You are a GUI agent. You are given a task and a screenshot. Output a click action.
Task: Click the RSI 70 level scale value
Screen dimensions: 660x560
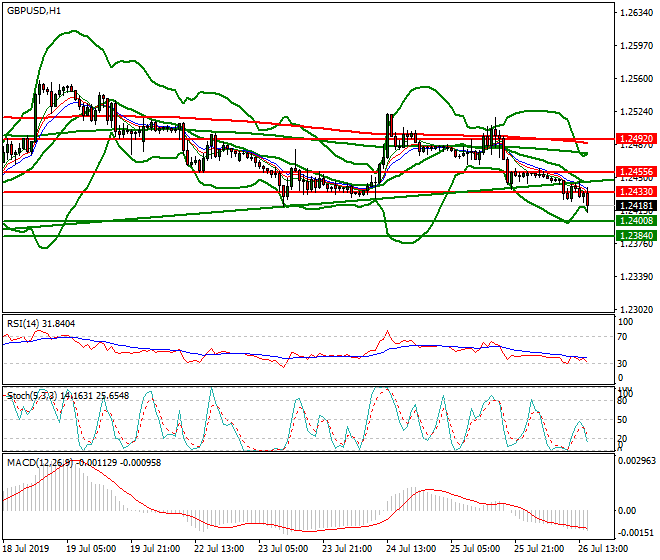[622, 337]
